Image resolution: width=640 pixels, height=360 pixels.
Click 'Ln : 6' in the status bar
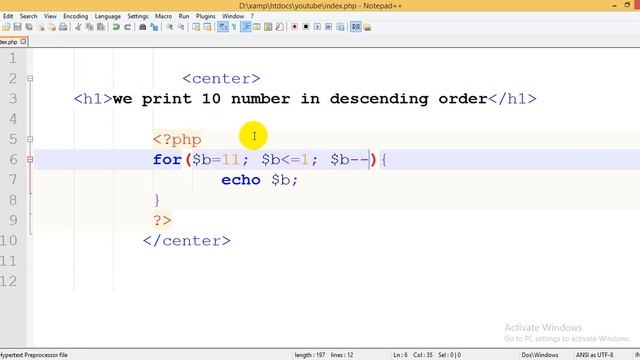point(400,355)
